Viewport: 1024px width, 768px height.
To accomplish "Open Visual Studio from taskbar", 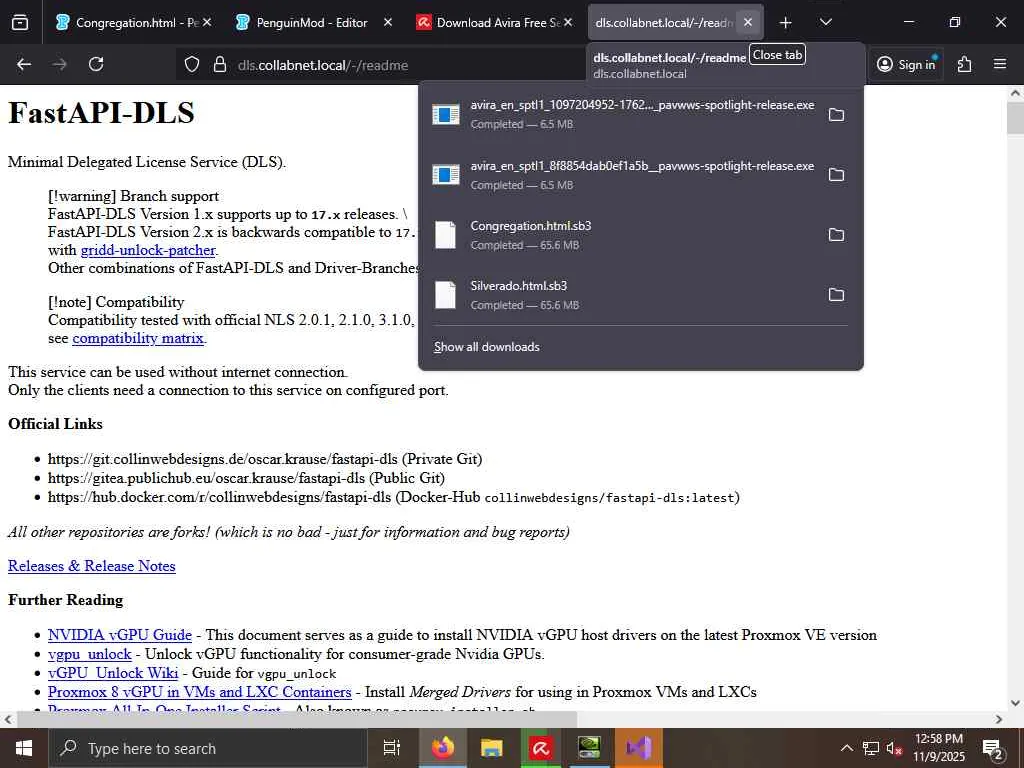I will click(639, 748).
